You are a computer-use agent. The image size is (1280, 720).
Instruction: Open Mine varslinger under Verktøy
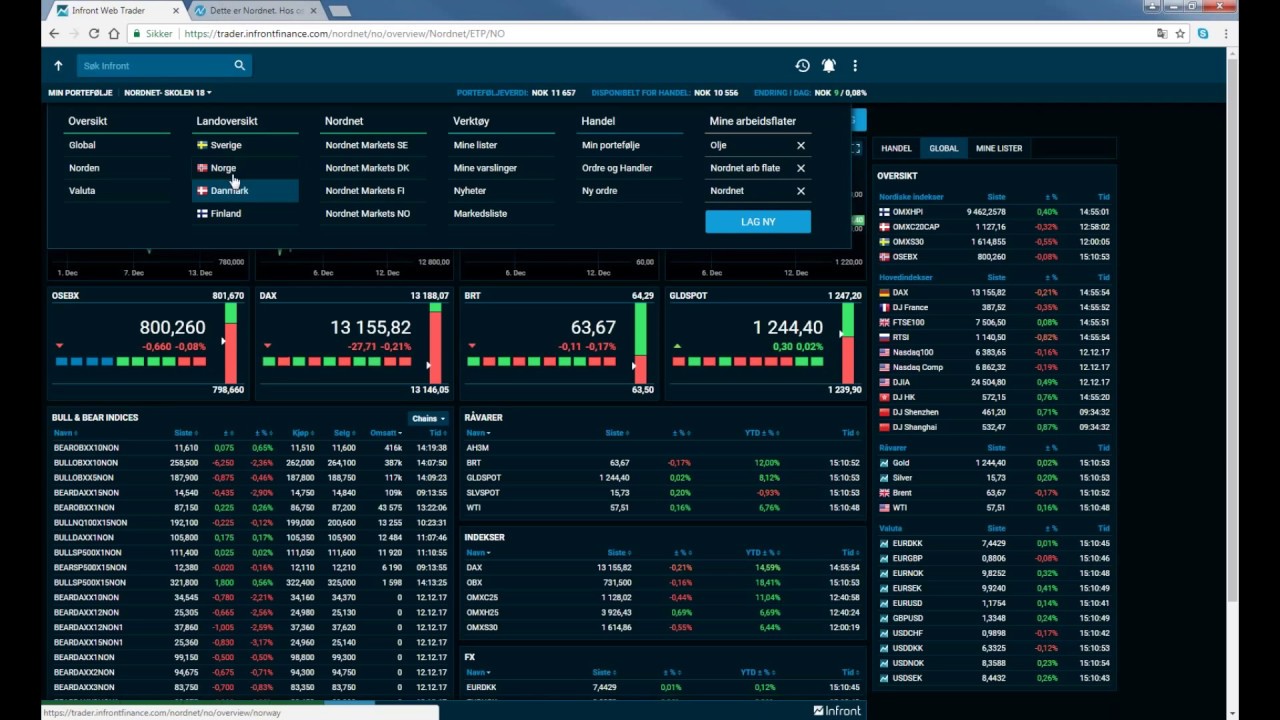(x=485, y=168)
